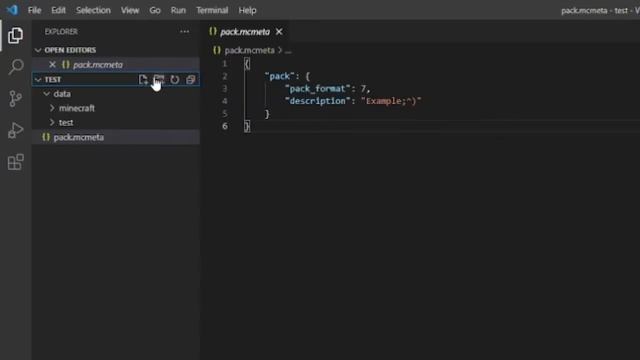
Task: Open the Run and Debug view
Action: 16,130
